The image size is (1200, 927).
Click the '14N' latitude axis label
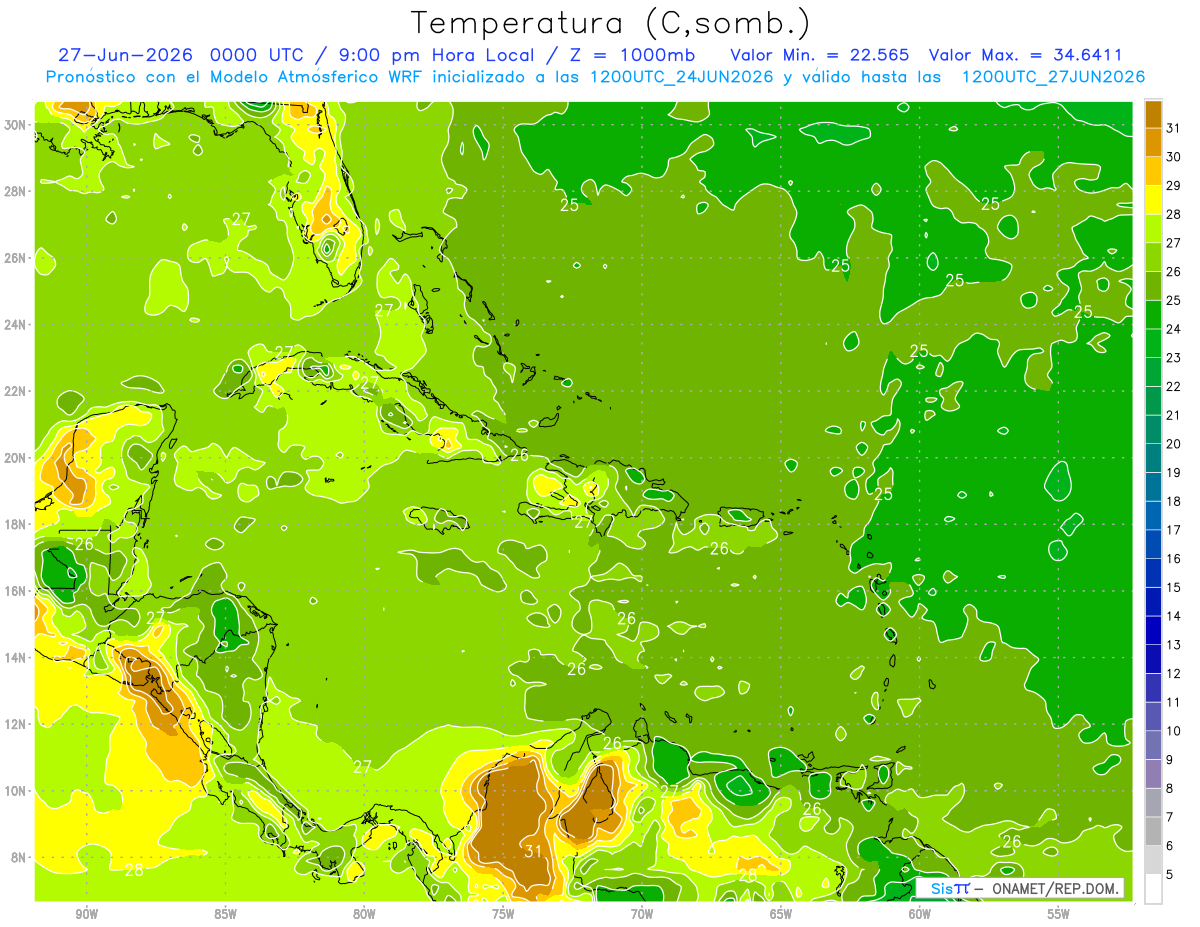point(15,657)
